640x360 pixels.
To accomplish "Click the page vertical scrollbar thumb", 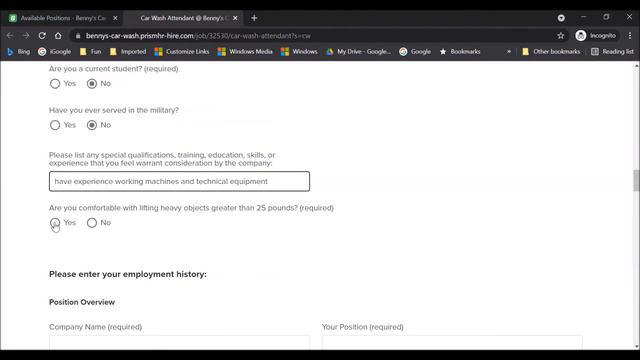I will (x=636, y=180).
